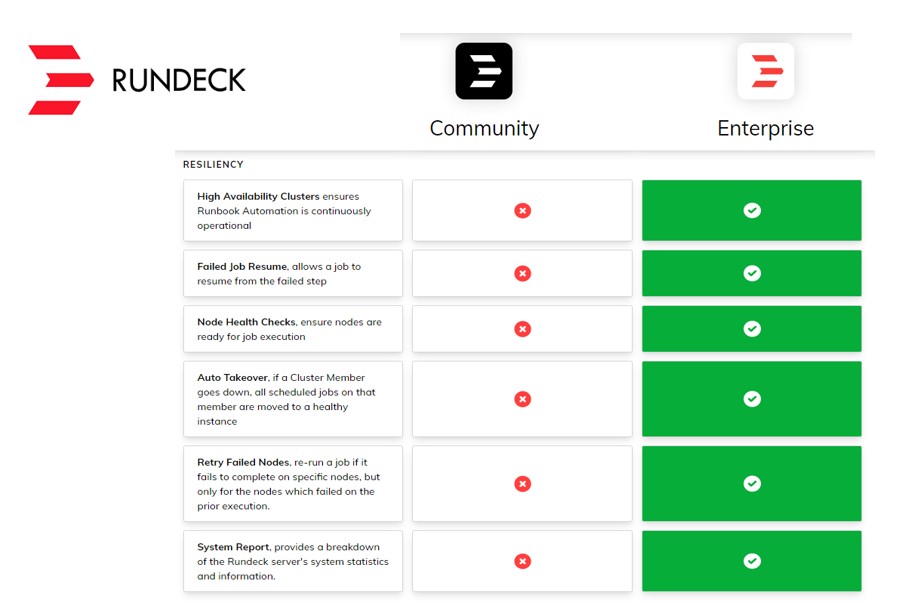
Task: Select the Community column heading
Action: (484, 128)
